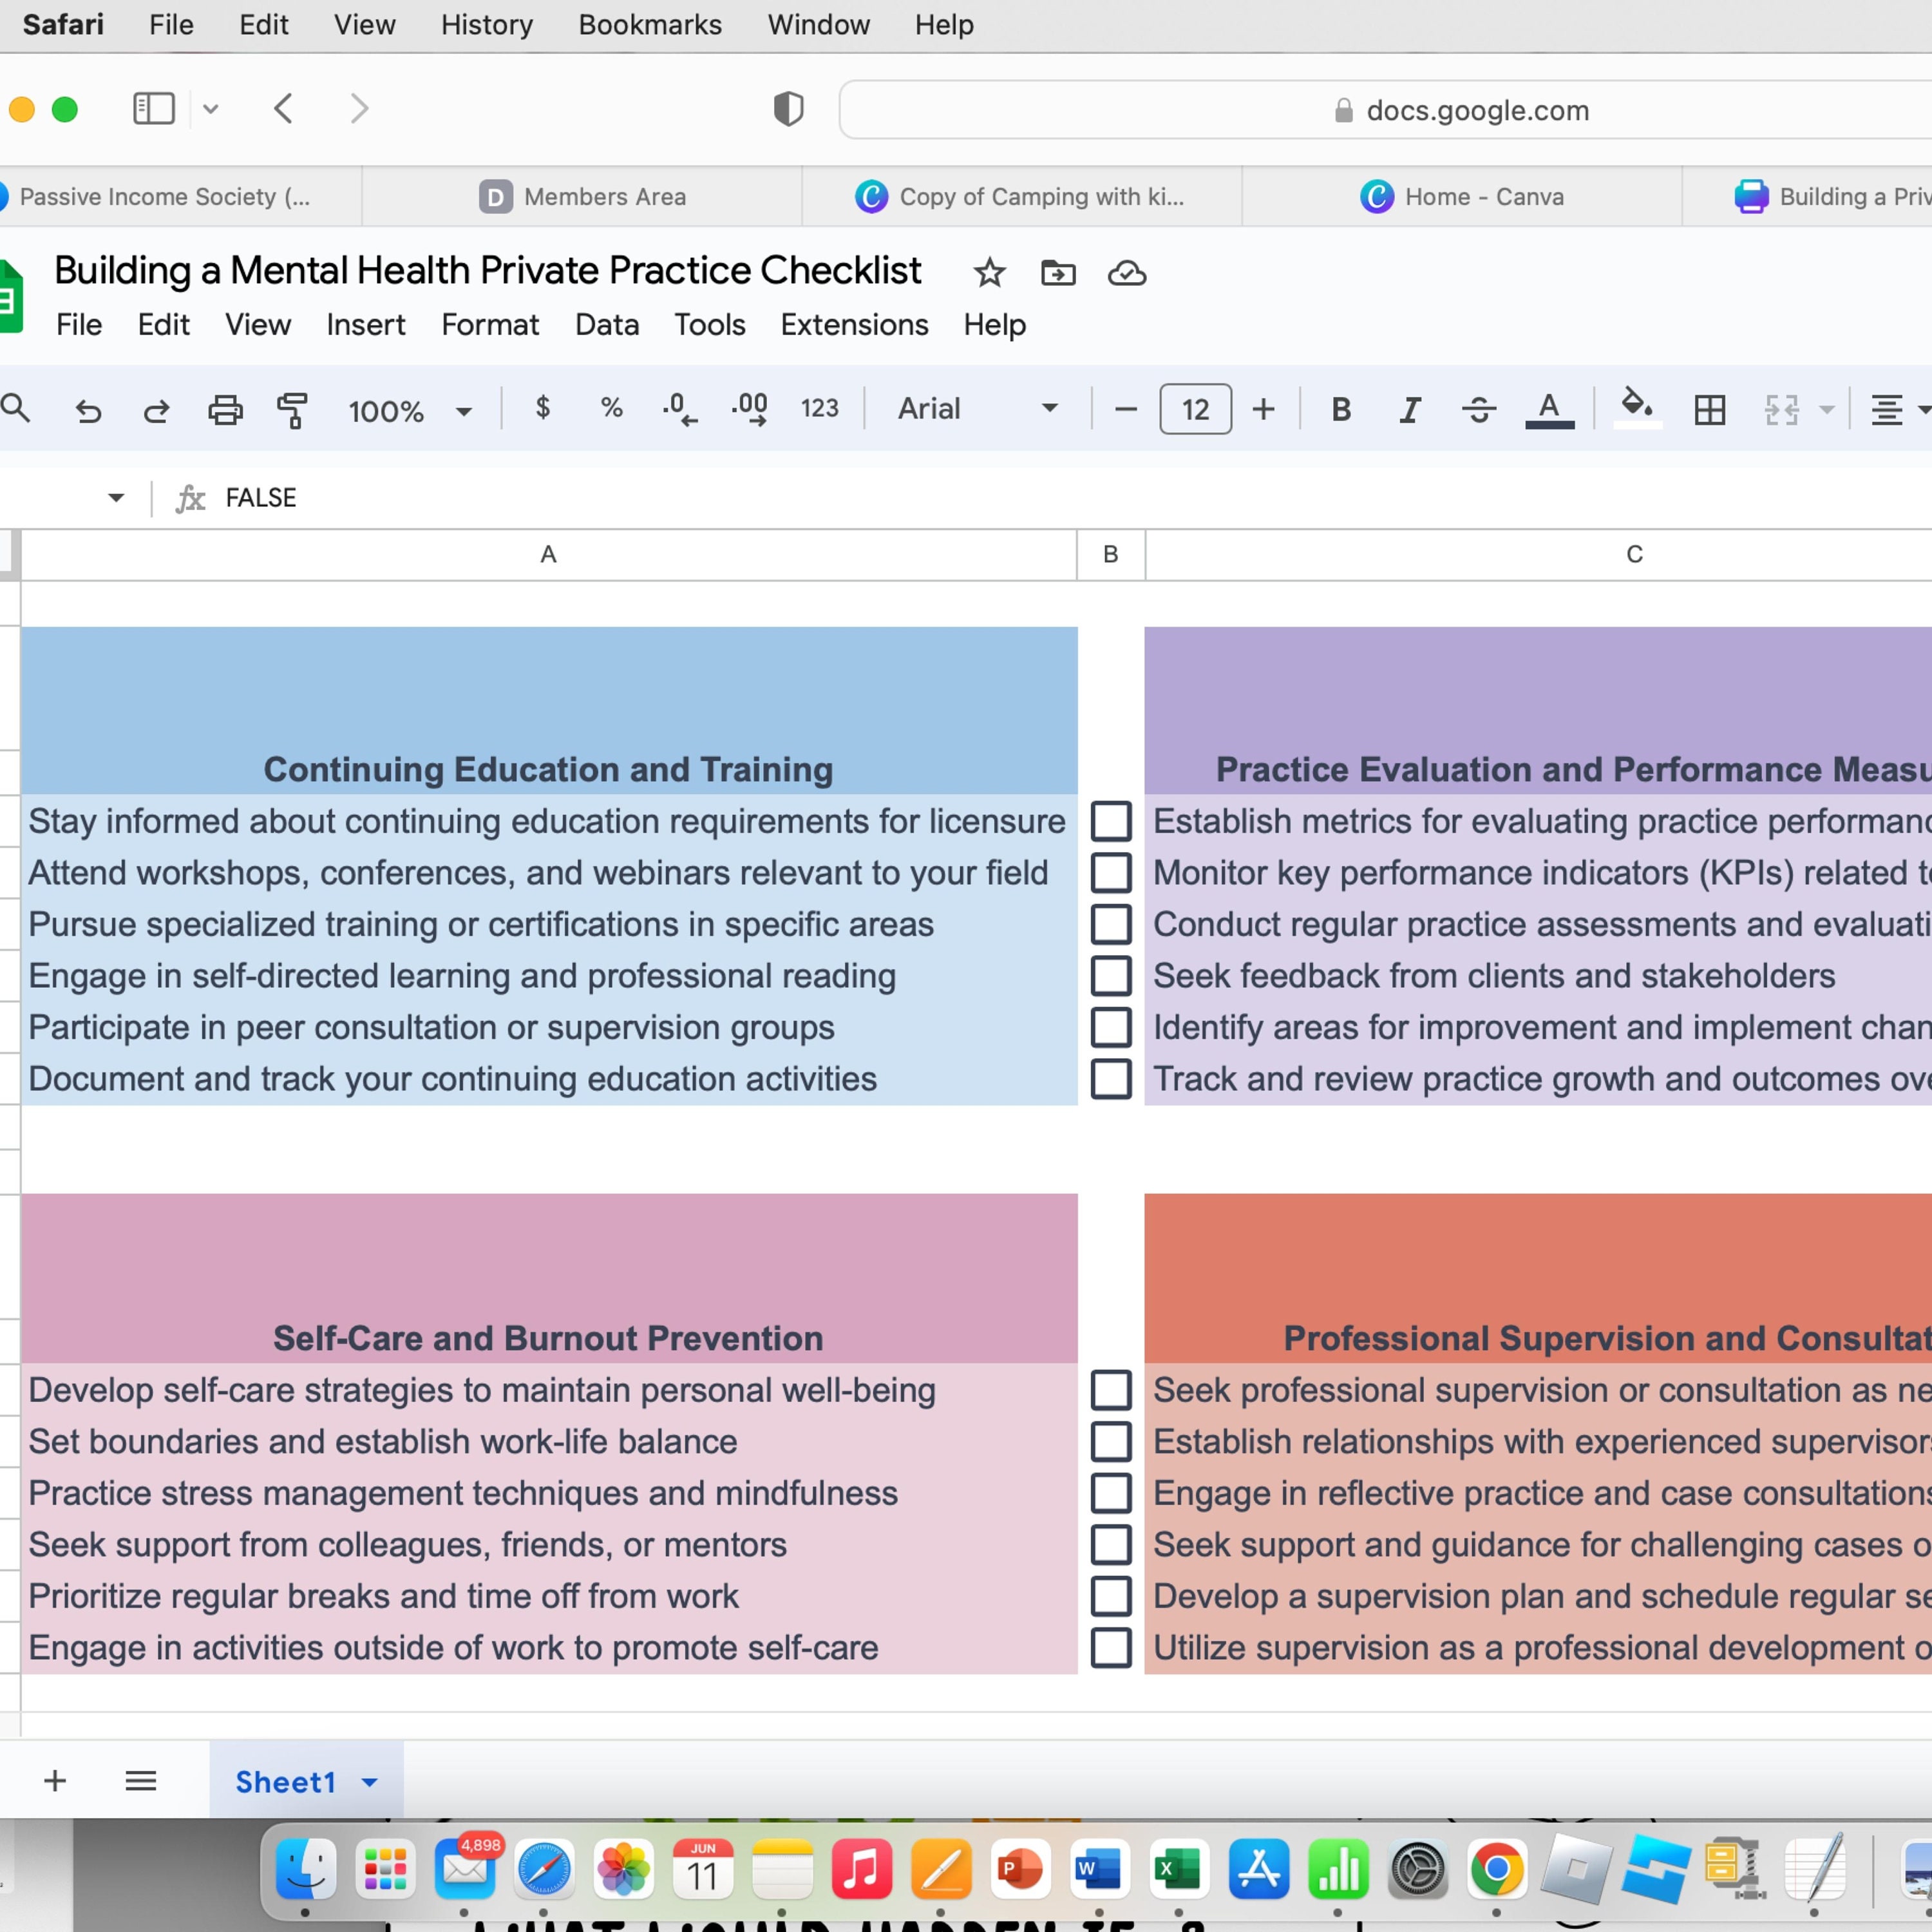This screenshot has width=1932, height=1932.
Task: Tick checkbox for 'Practice stress management techniques'
Action: [x=1111, y=1493]
